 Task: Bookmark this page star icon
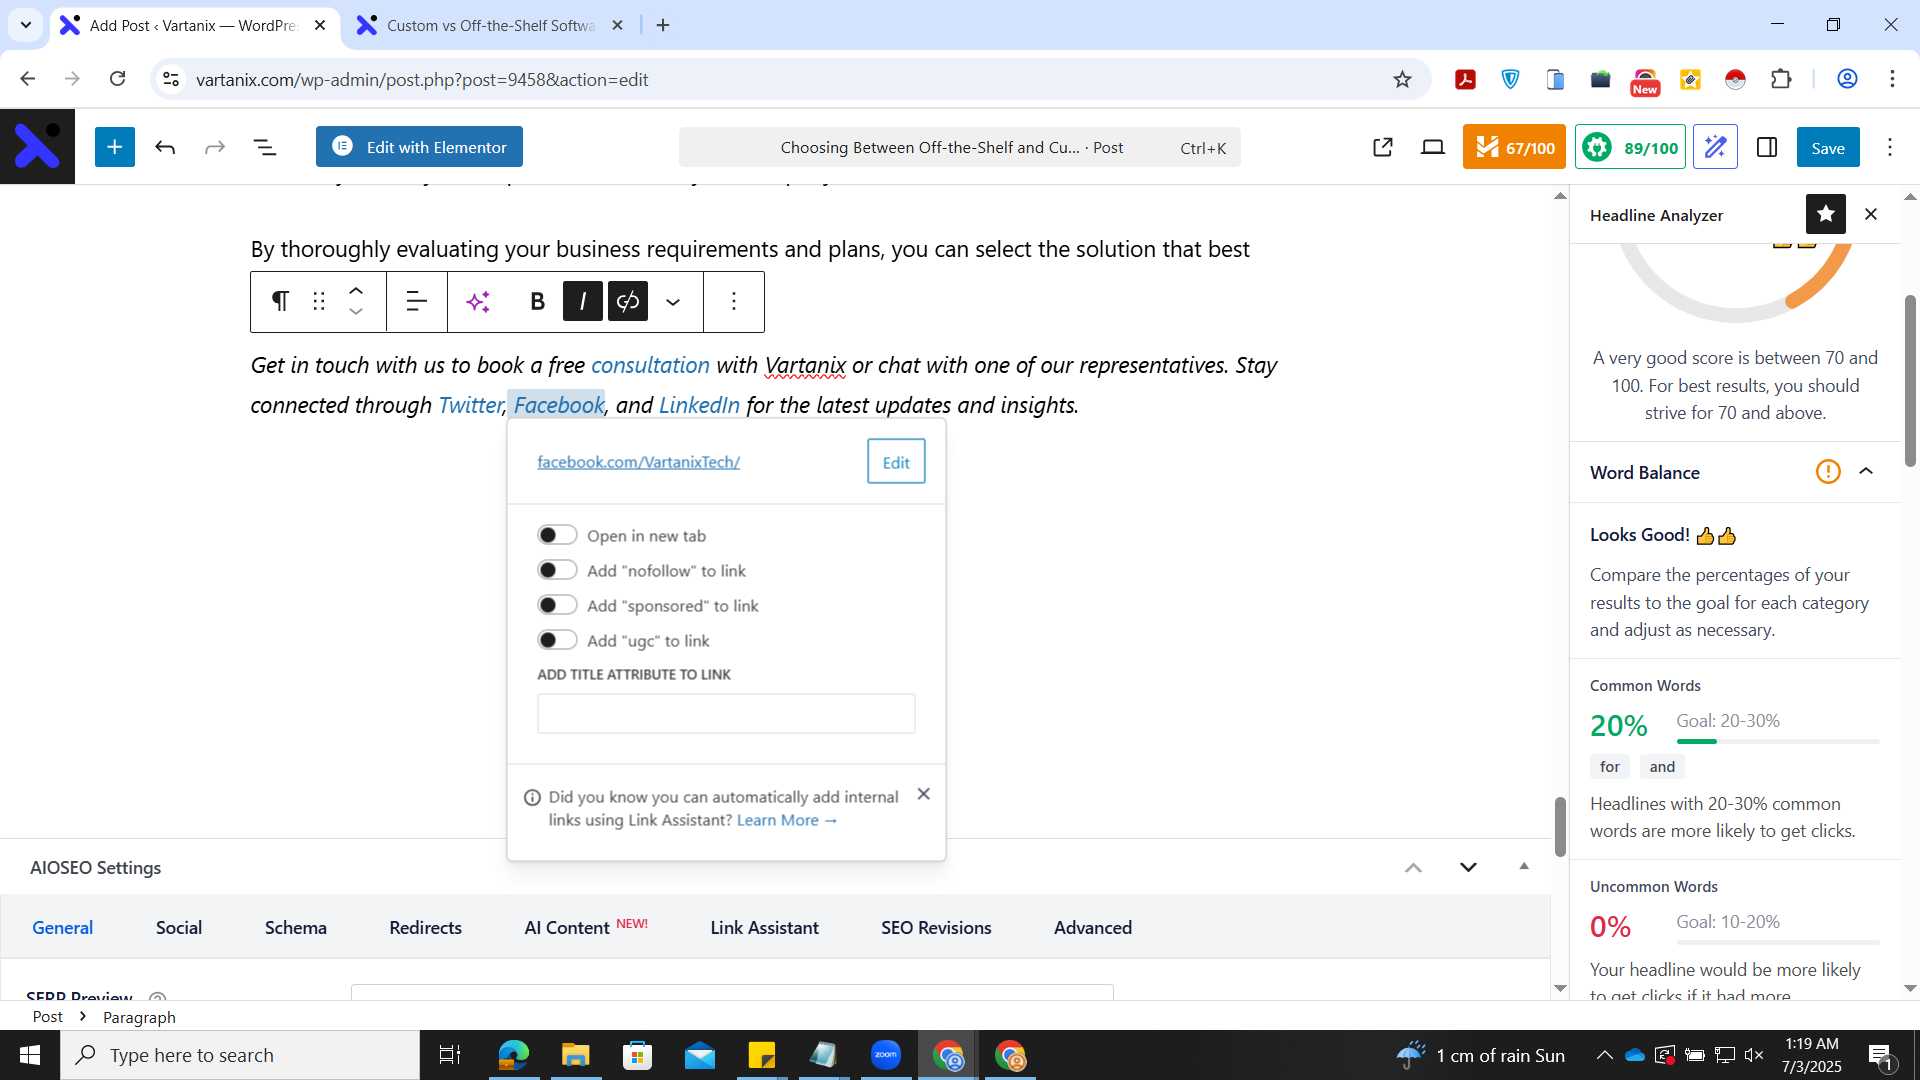tap(1402, 79)
